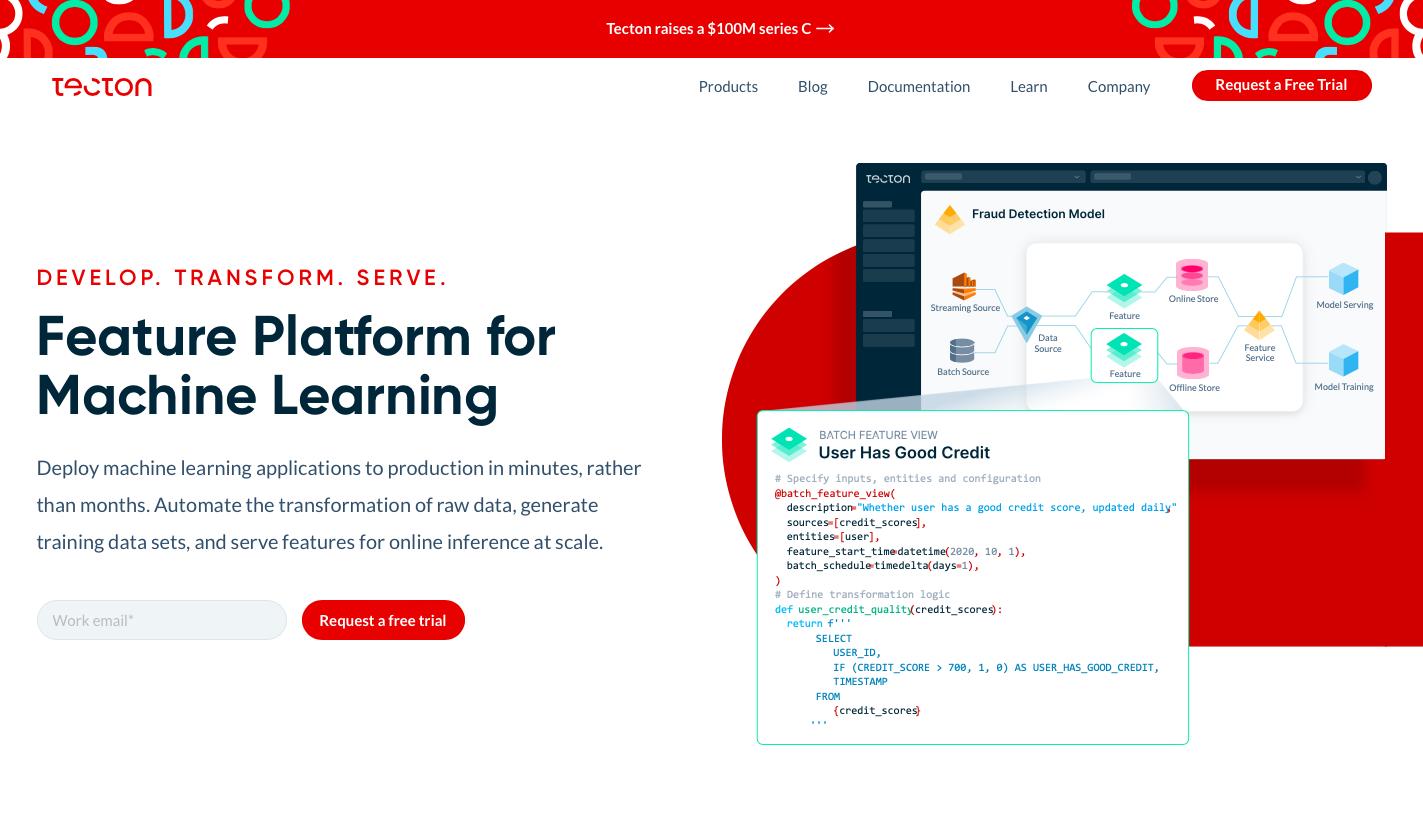Click the Feature Service pyramid icon
This screenshot has height=827, width=1423.
[1258, 326]
